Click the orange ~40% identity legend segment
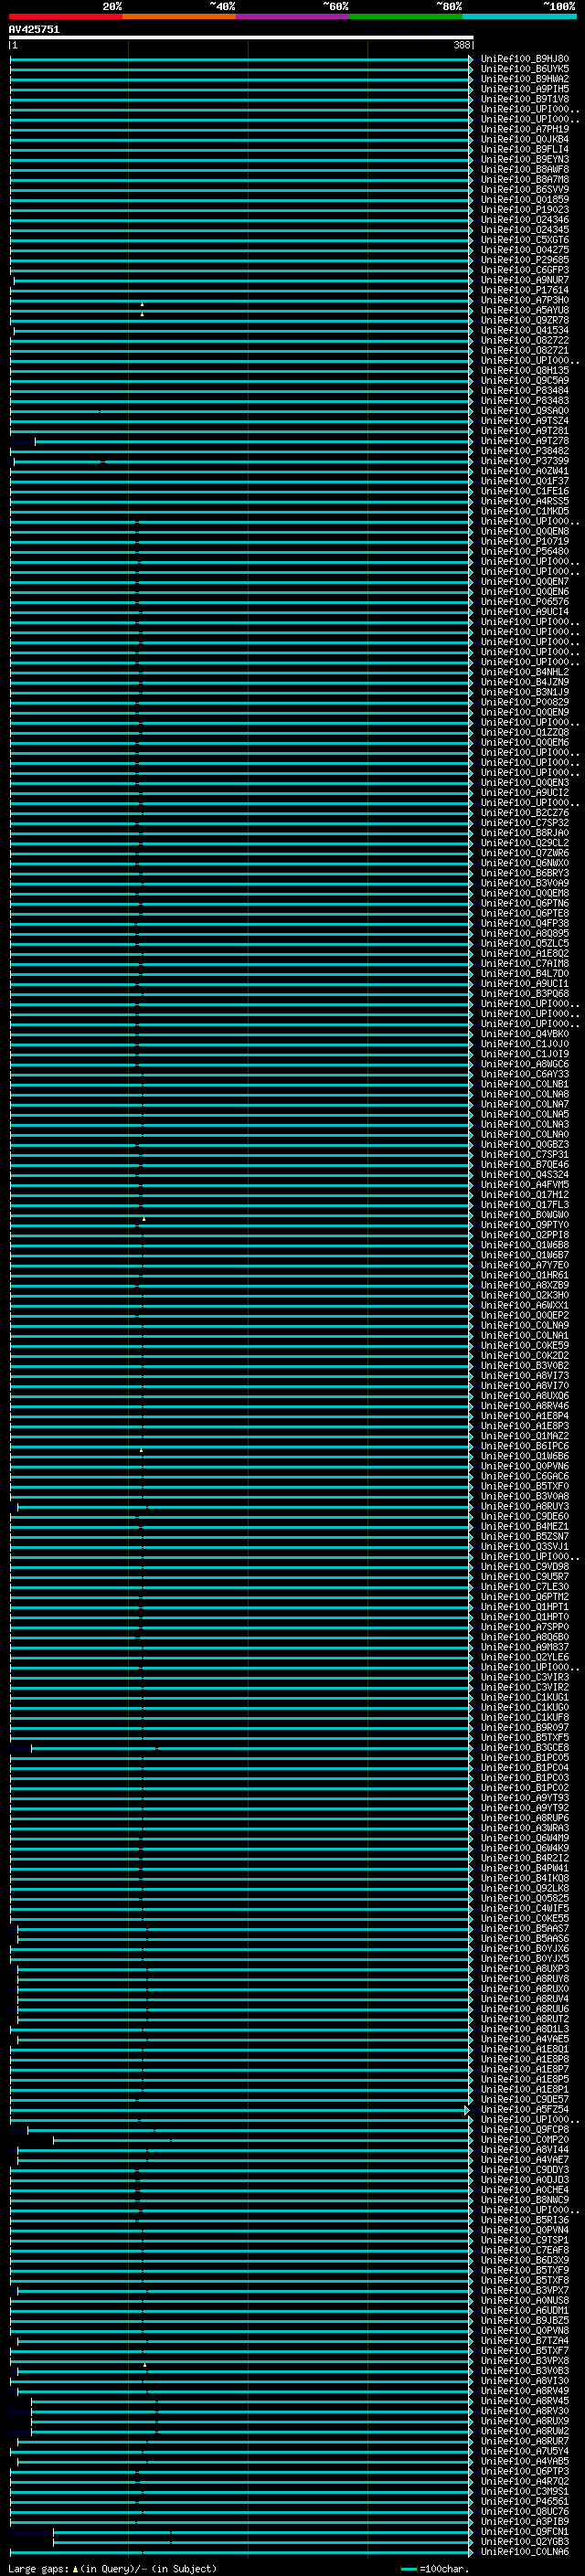The height and width of the screenshot is (2576, 585). coord(179,16)
